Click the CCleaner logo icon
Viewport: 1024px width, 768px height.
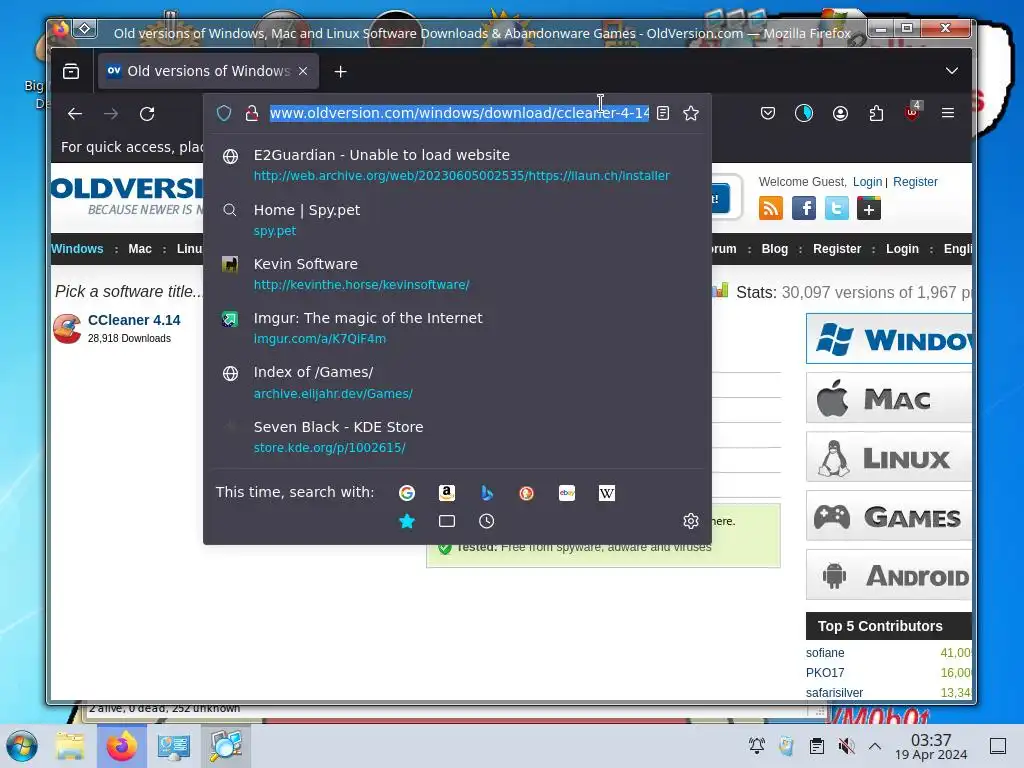click(x=67, y=328)
